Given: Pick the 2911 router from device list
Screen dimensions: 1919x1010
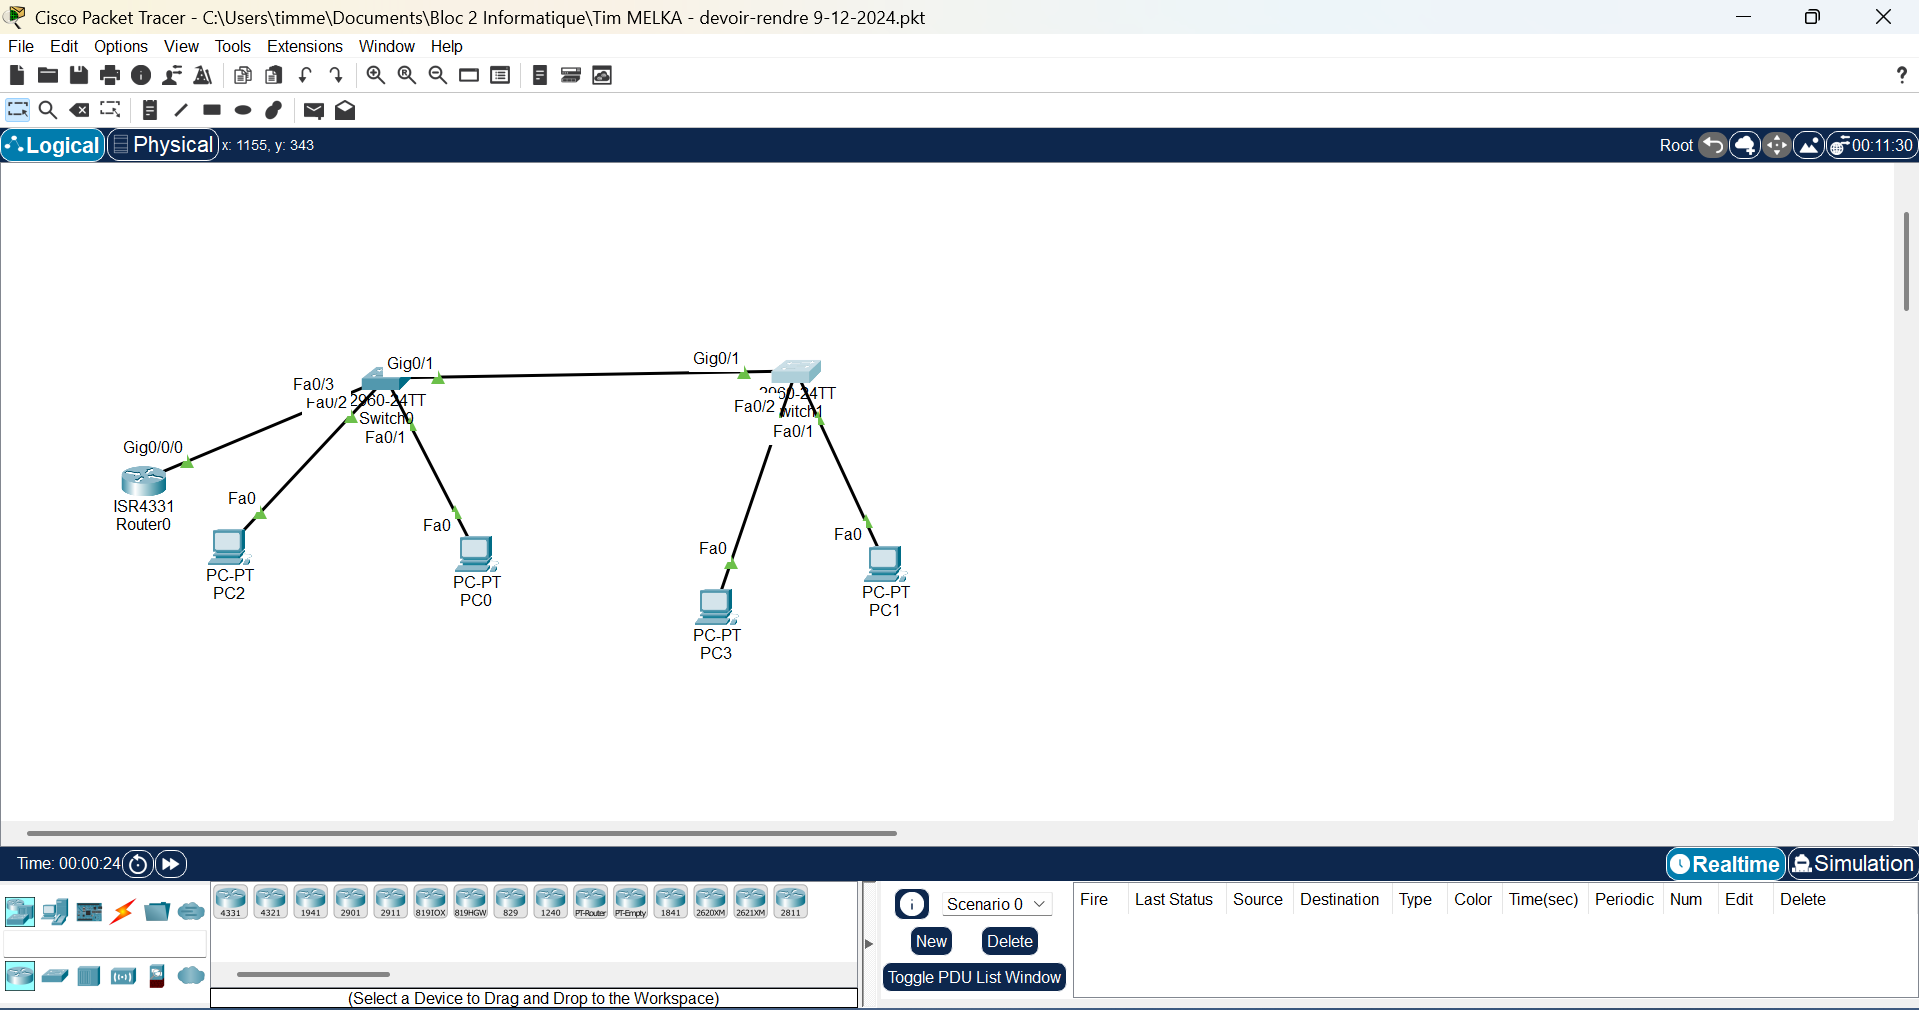Looking at the screenshot, I should tap(390, 901).
